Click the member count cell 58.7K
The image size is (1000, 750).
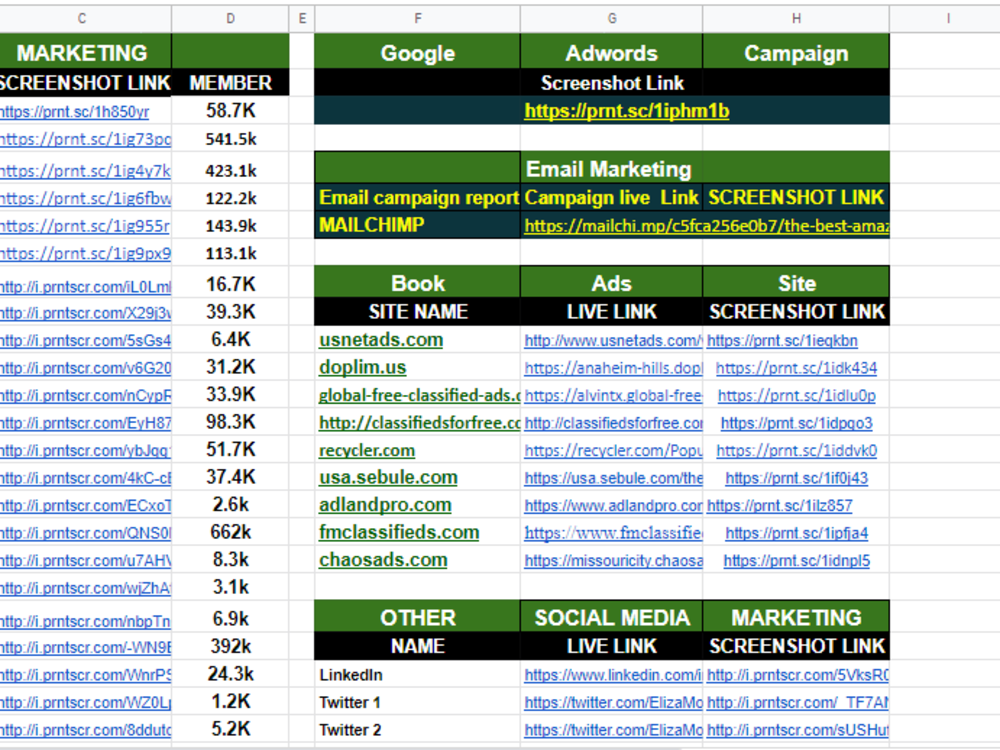(230, 111)
